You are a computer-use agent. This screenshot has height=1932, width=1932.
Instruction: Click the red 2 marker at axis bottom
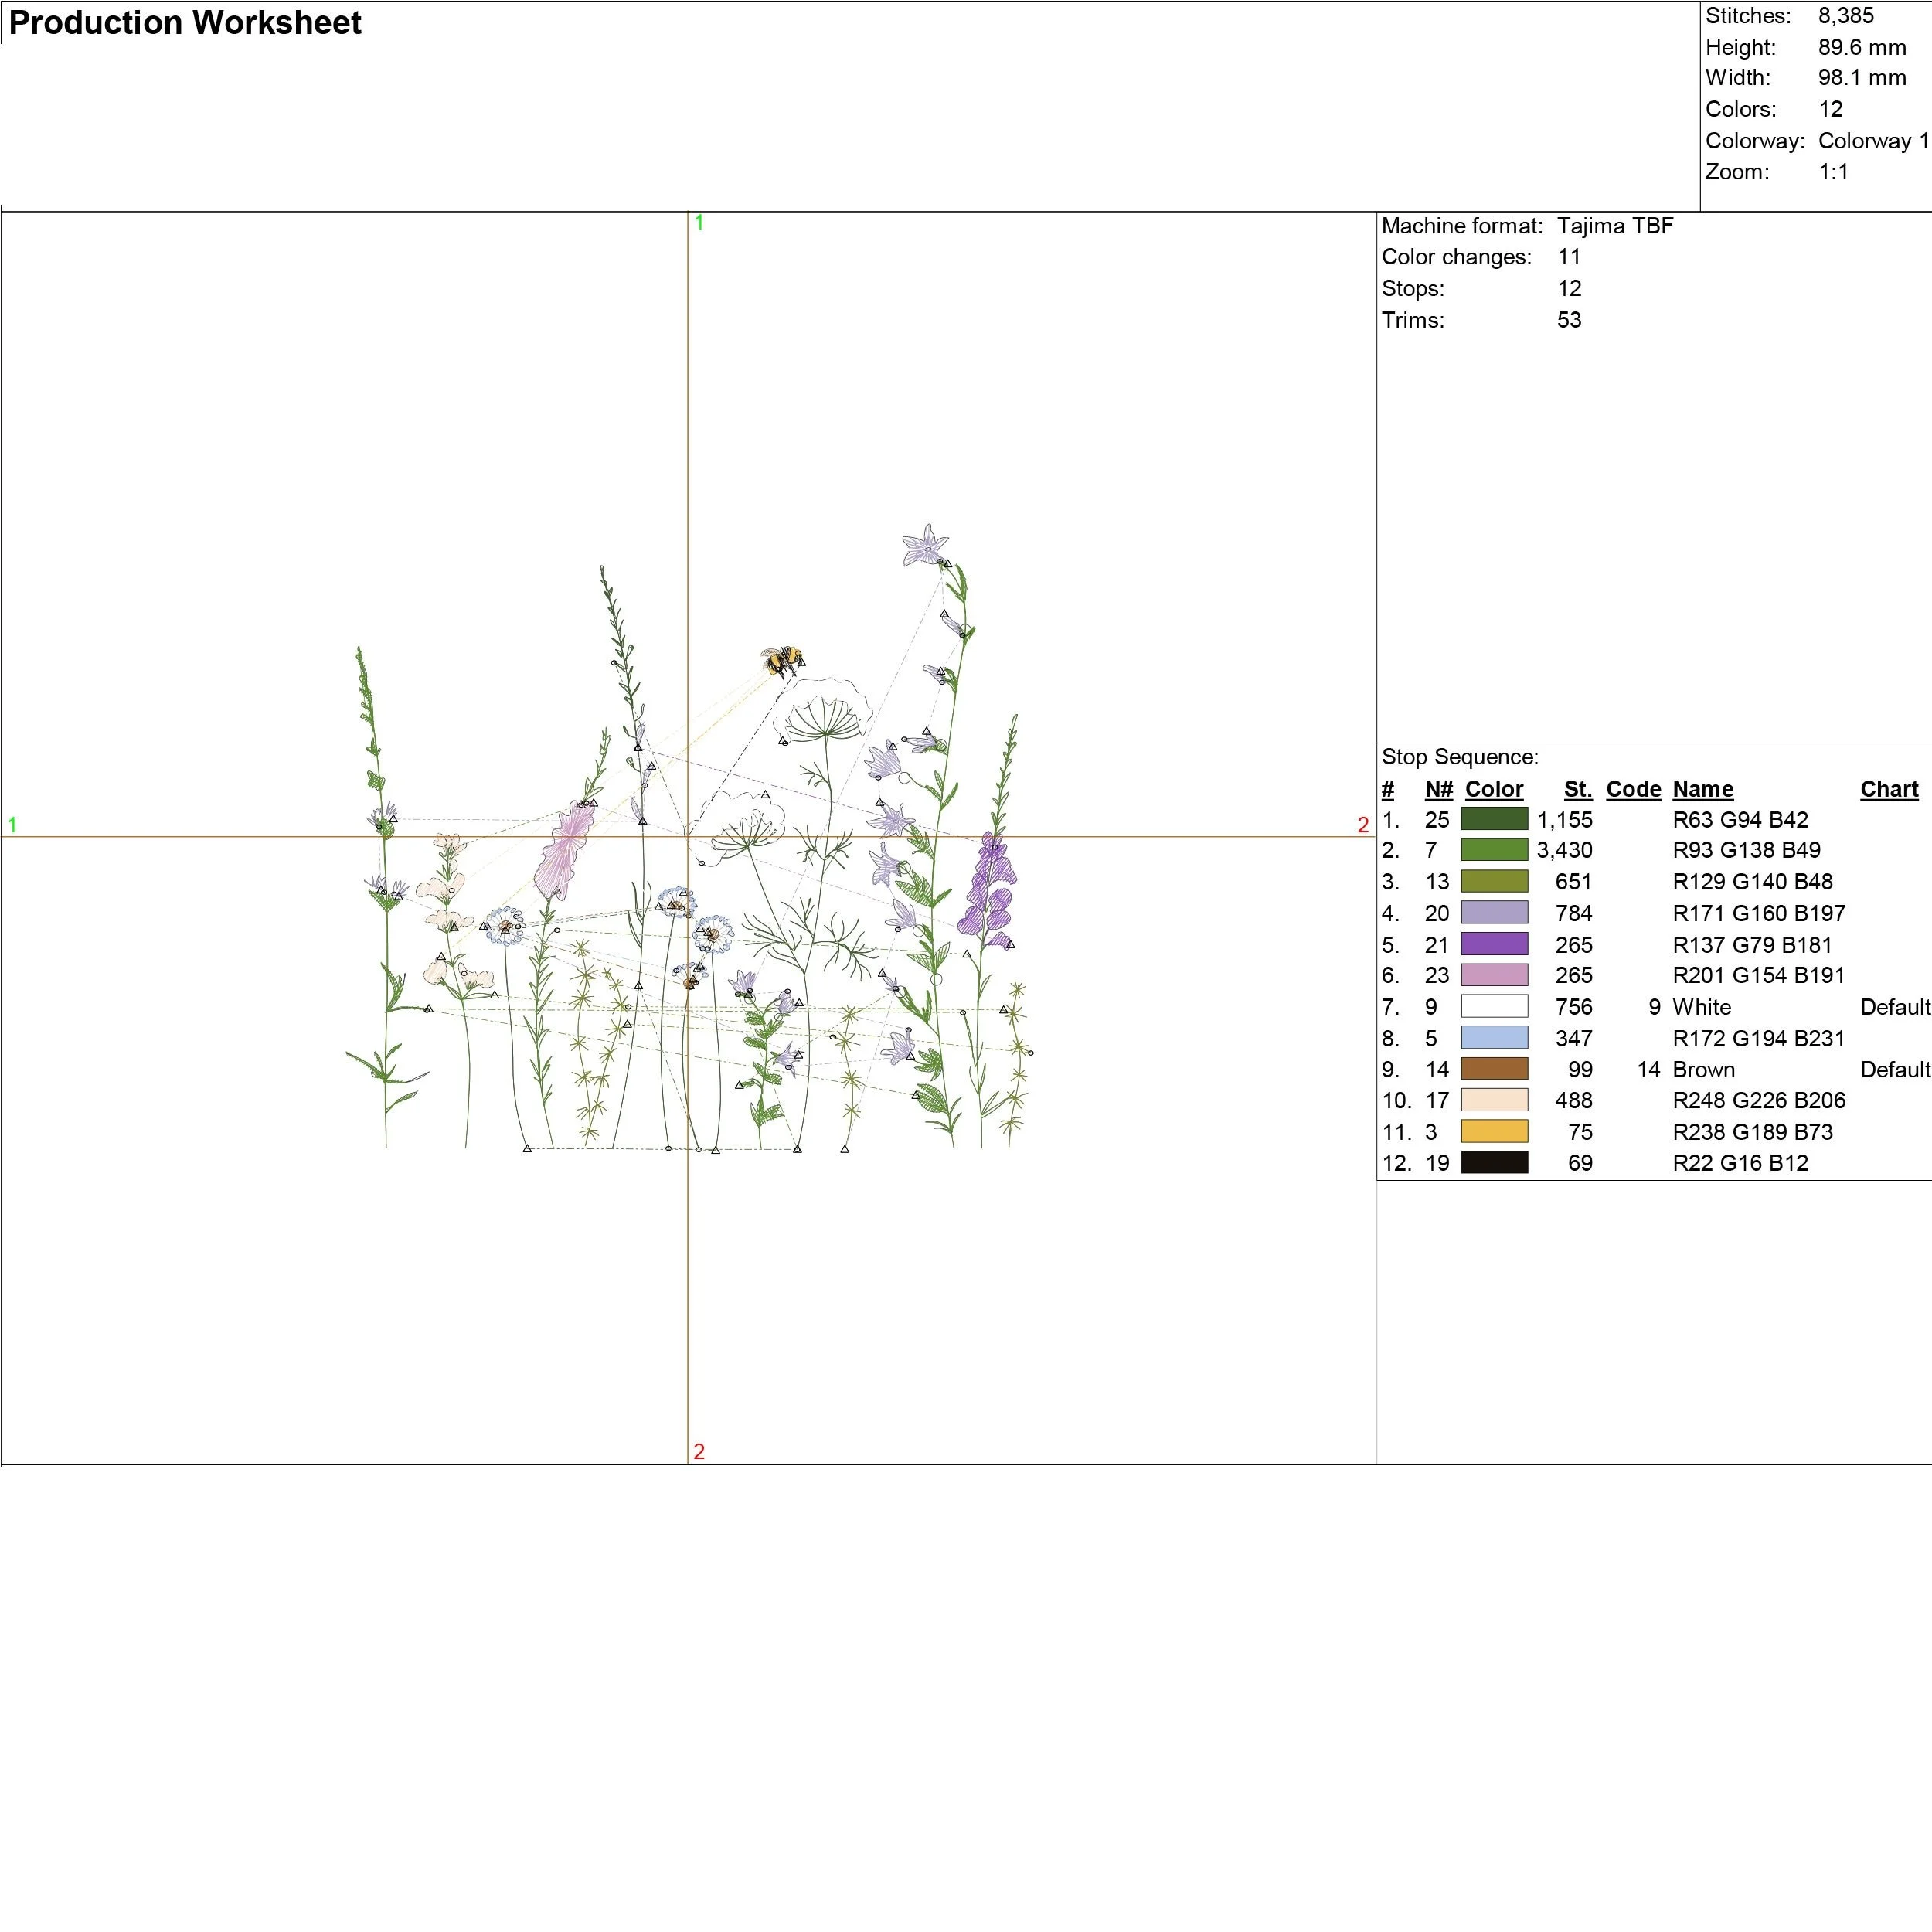[x=699, y=1451]
